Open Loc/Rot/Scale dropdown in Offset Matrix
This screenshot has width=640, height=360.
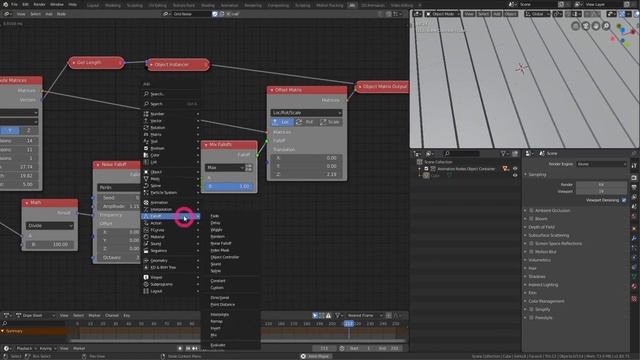point(307,113)
